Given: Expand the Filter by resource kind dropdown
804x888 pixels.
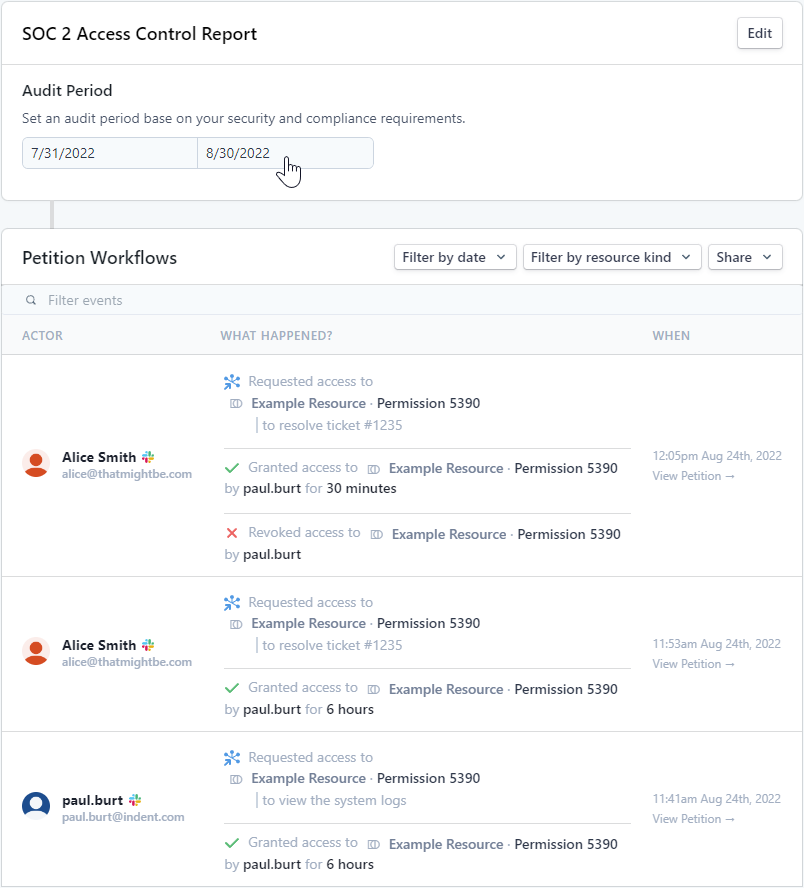Looking at the screenshot, I should click(612, 257).
